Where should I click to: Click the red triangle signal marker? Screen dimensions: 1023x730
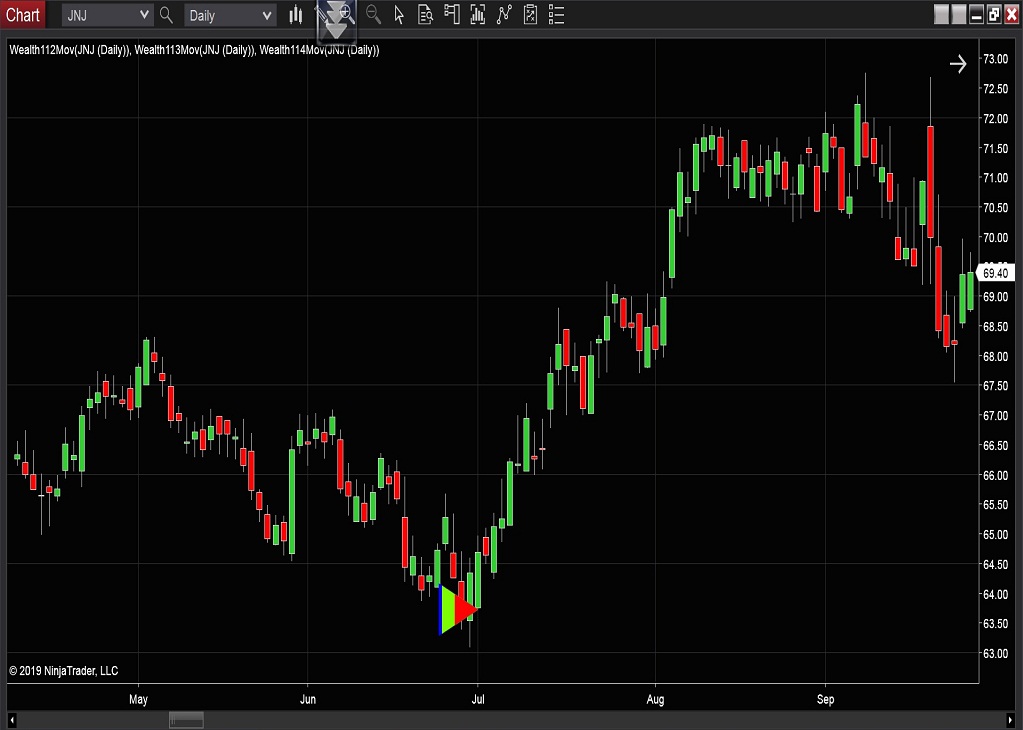point(465,608)
